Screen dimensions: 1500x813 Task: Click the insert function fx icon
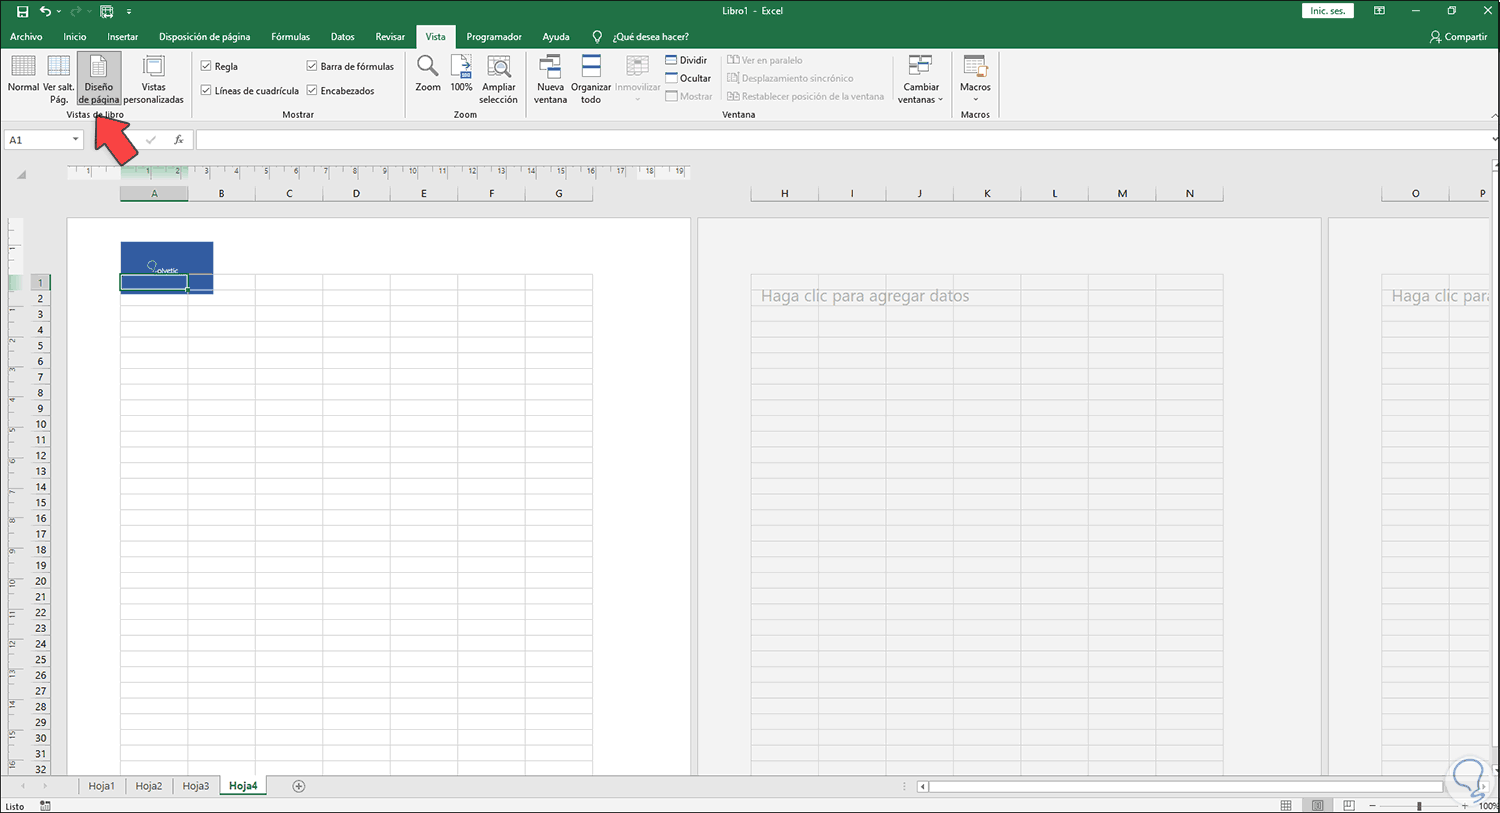click(178, 140)
